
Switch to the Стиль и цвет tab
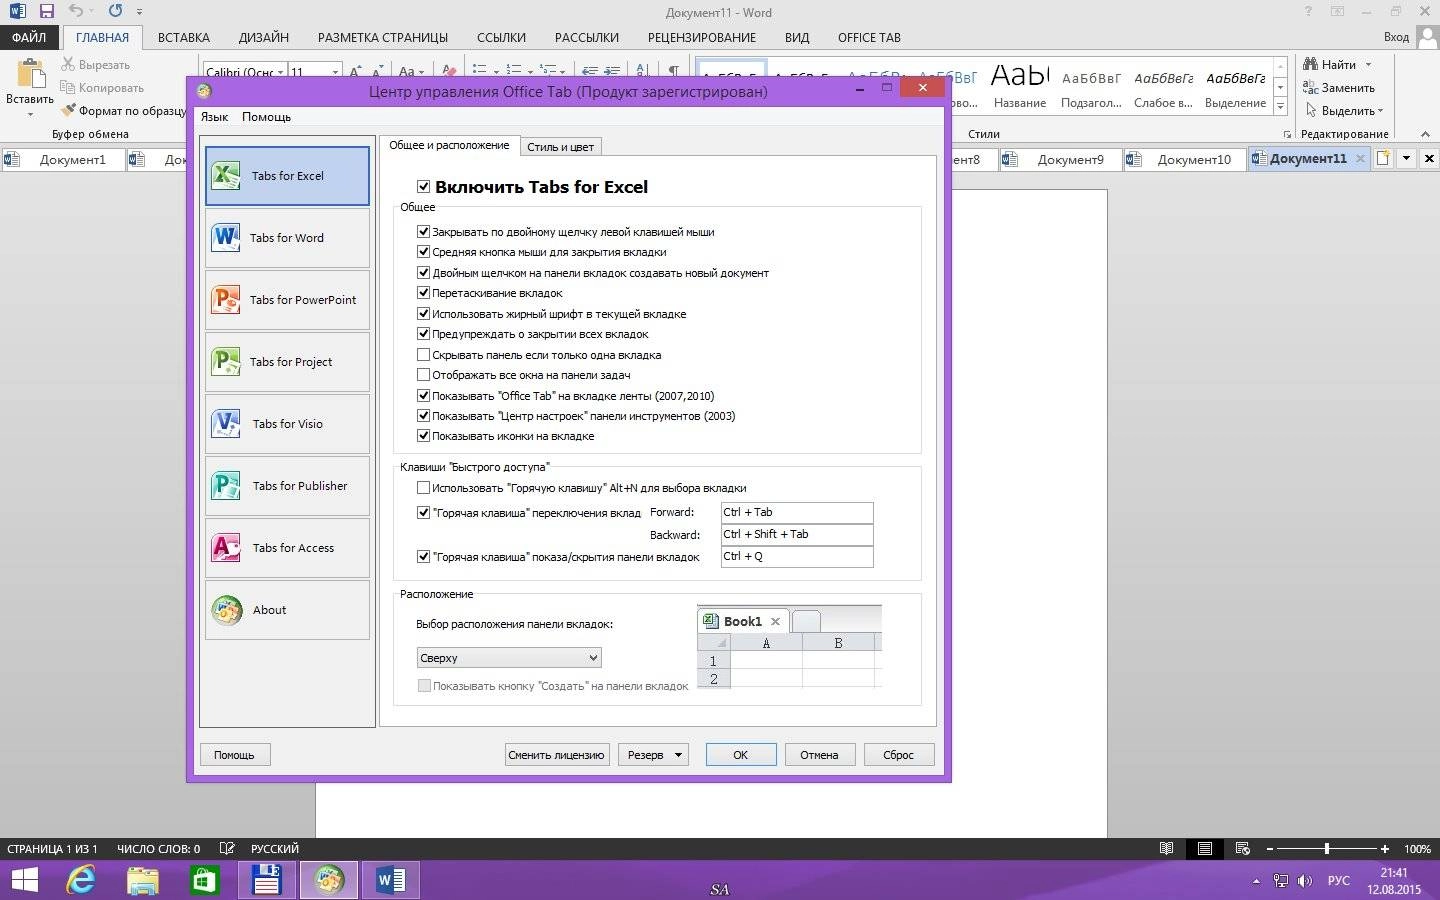coord(560,147)
